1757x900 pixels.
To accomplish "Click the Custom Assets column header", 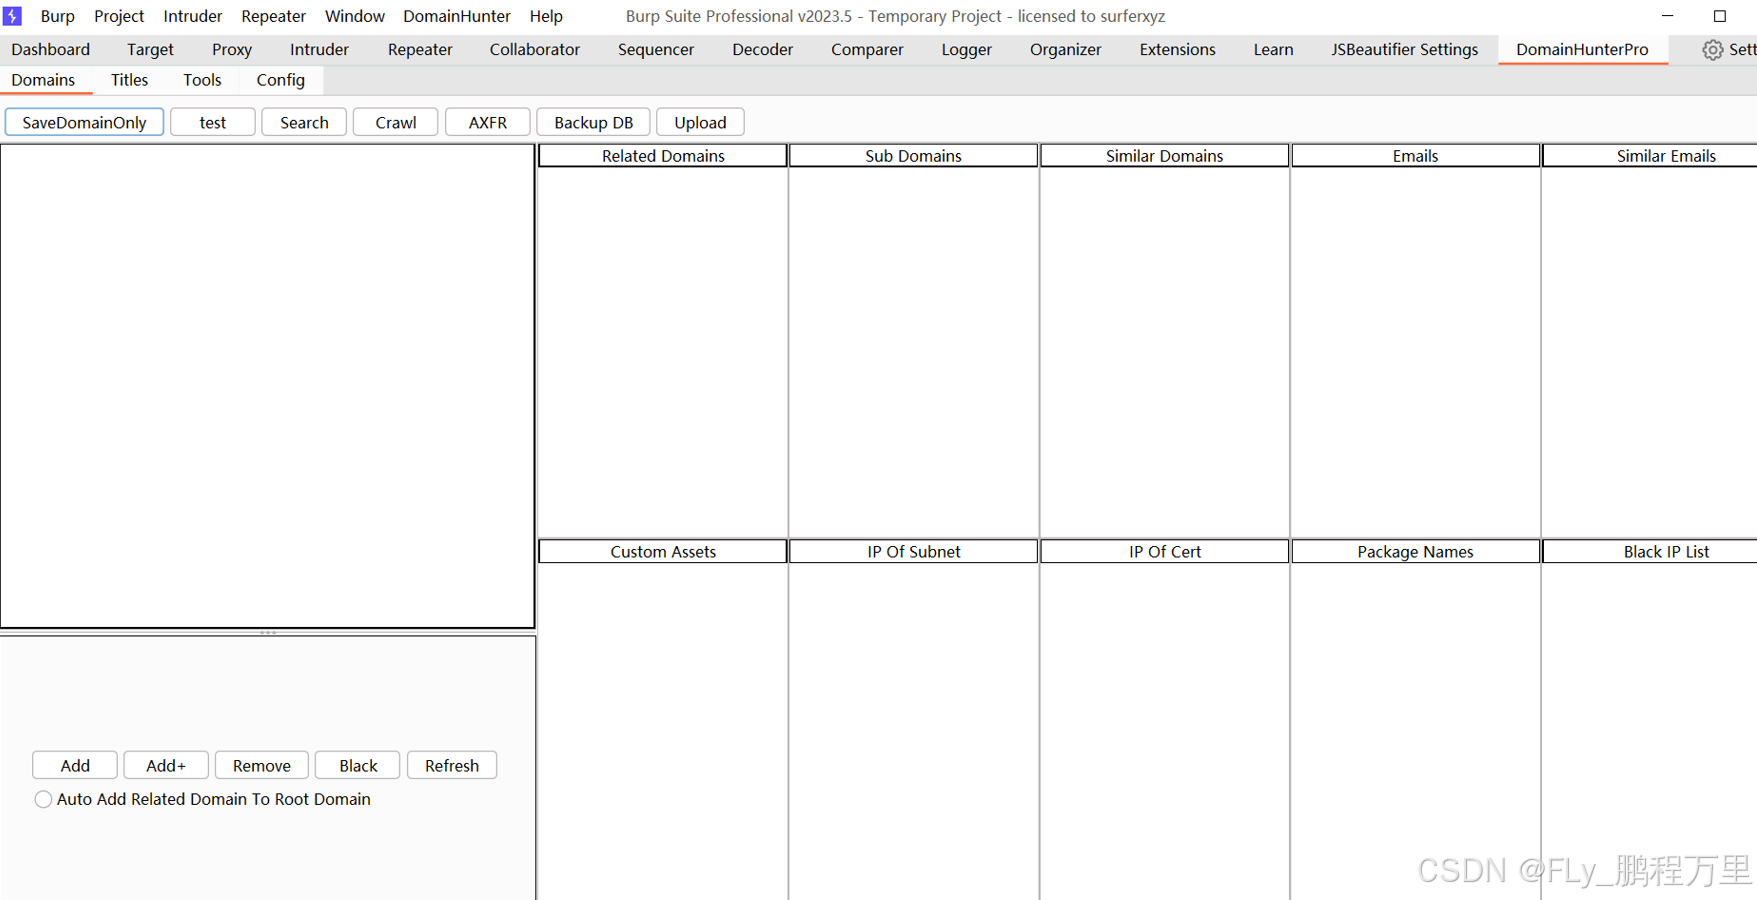I will 663,552.
